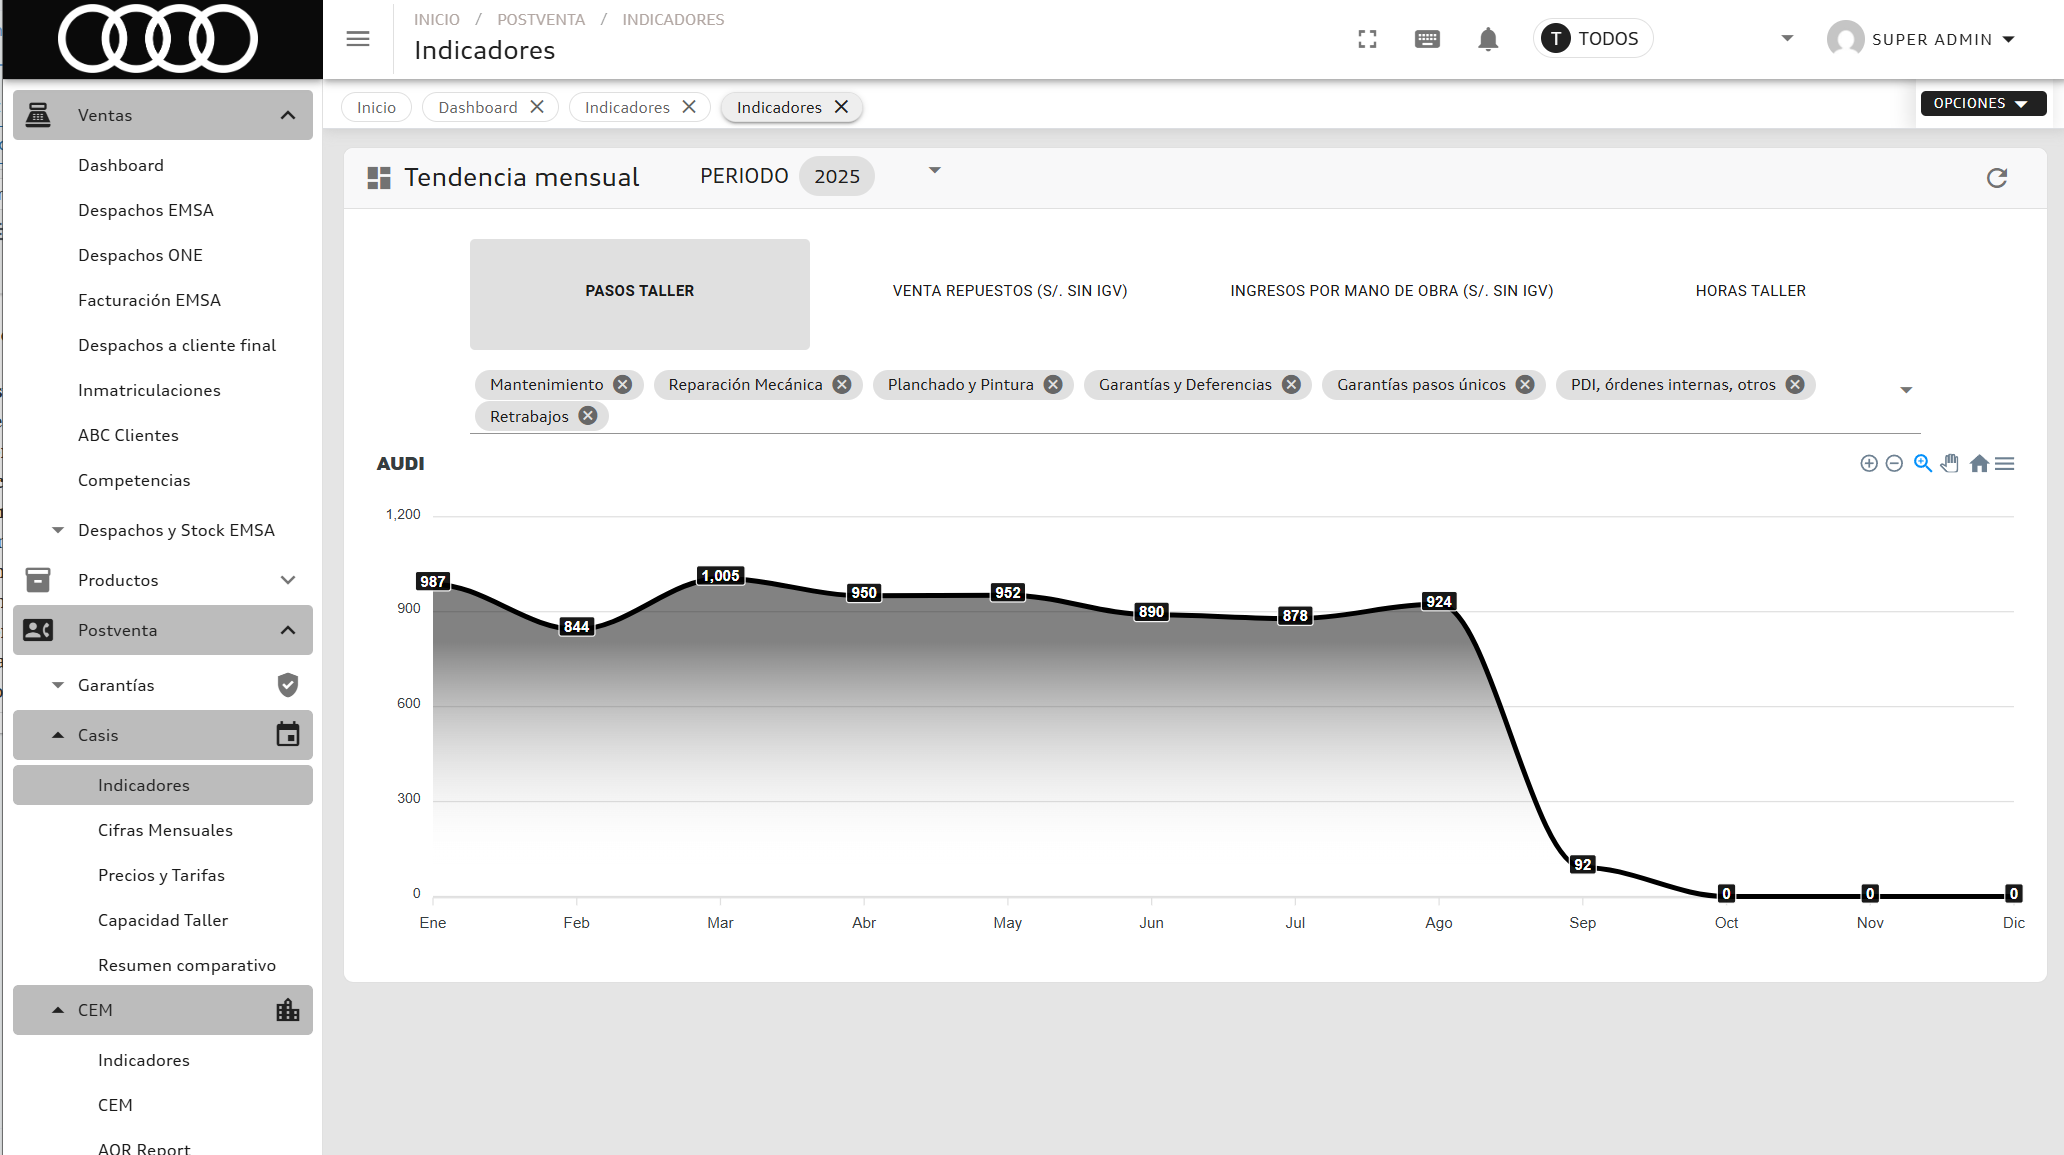
Task: Click the Mar 1,005 data point
Action: point(720,576)
